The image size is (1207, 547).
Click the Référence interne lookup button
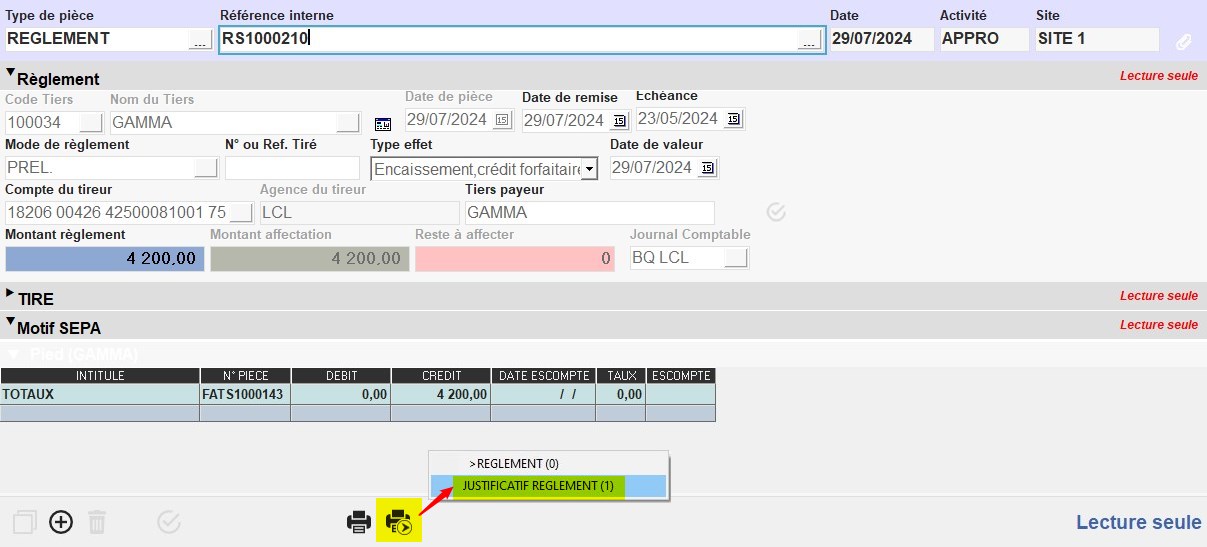[x=808, y=40]
